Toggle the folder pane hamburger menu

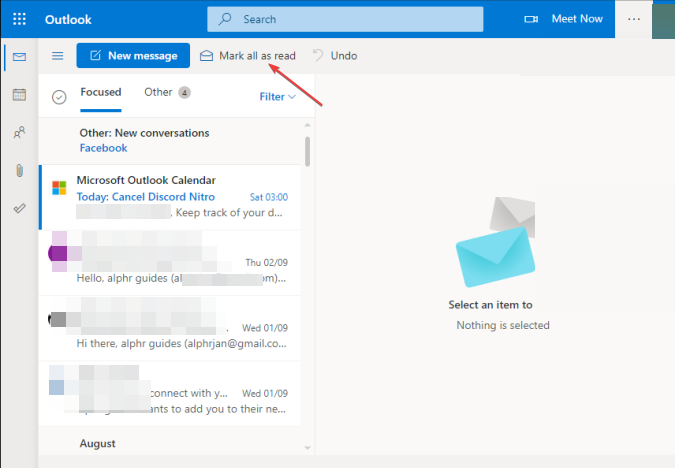pos(58,56)
